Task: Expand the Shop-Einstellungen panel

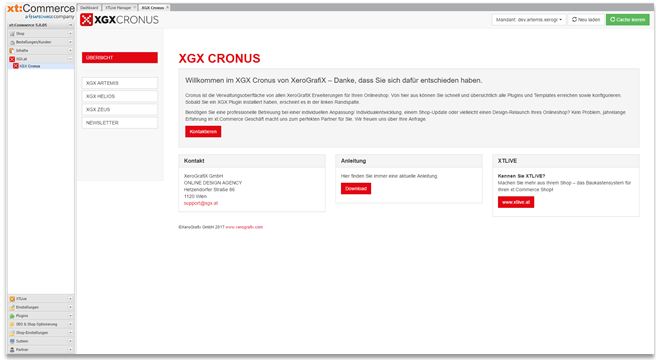Action: 70,332
